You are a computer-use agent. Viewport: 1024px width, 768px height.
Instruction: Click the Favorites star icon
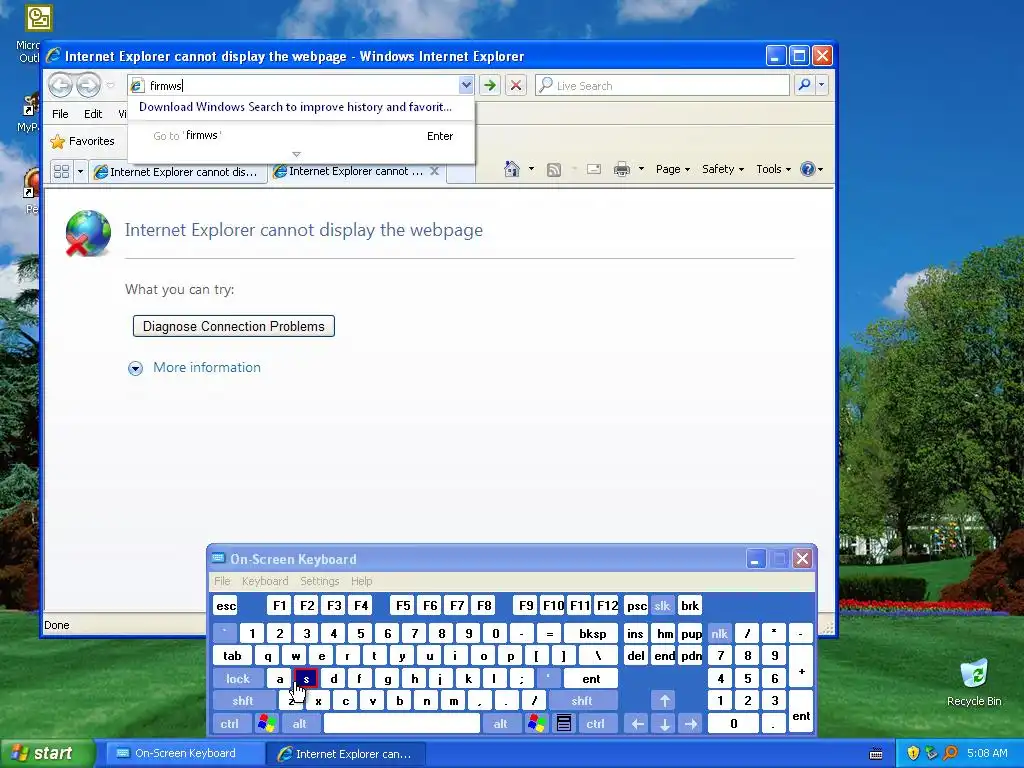click(x=58, y=141)
